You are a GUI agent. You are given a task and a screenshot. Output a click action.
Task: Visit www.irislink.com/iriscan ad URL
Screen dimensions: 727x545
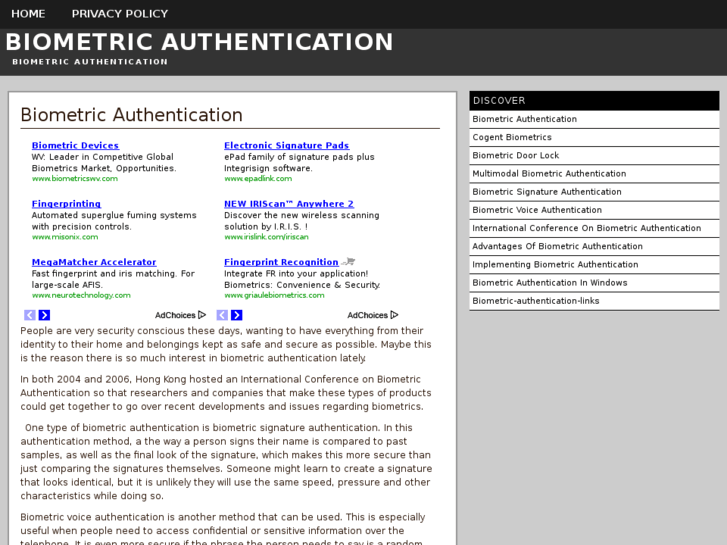click(266, 237)
